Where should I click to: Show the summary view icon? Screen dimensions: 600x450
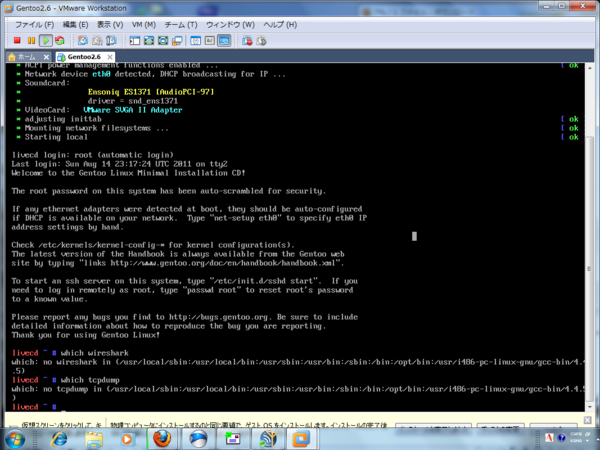click(x=196, y=41)
